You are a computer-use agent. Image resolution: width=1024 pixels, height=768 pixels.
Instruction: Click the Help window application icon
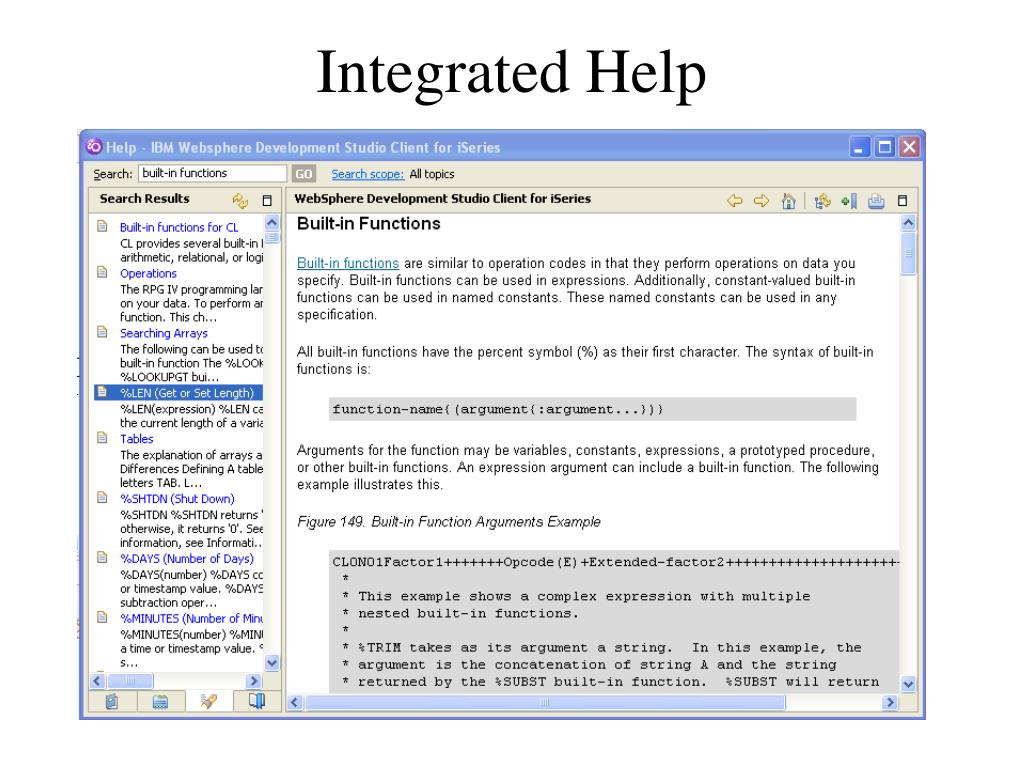click(94, 146)
